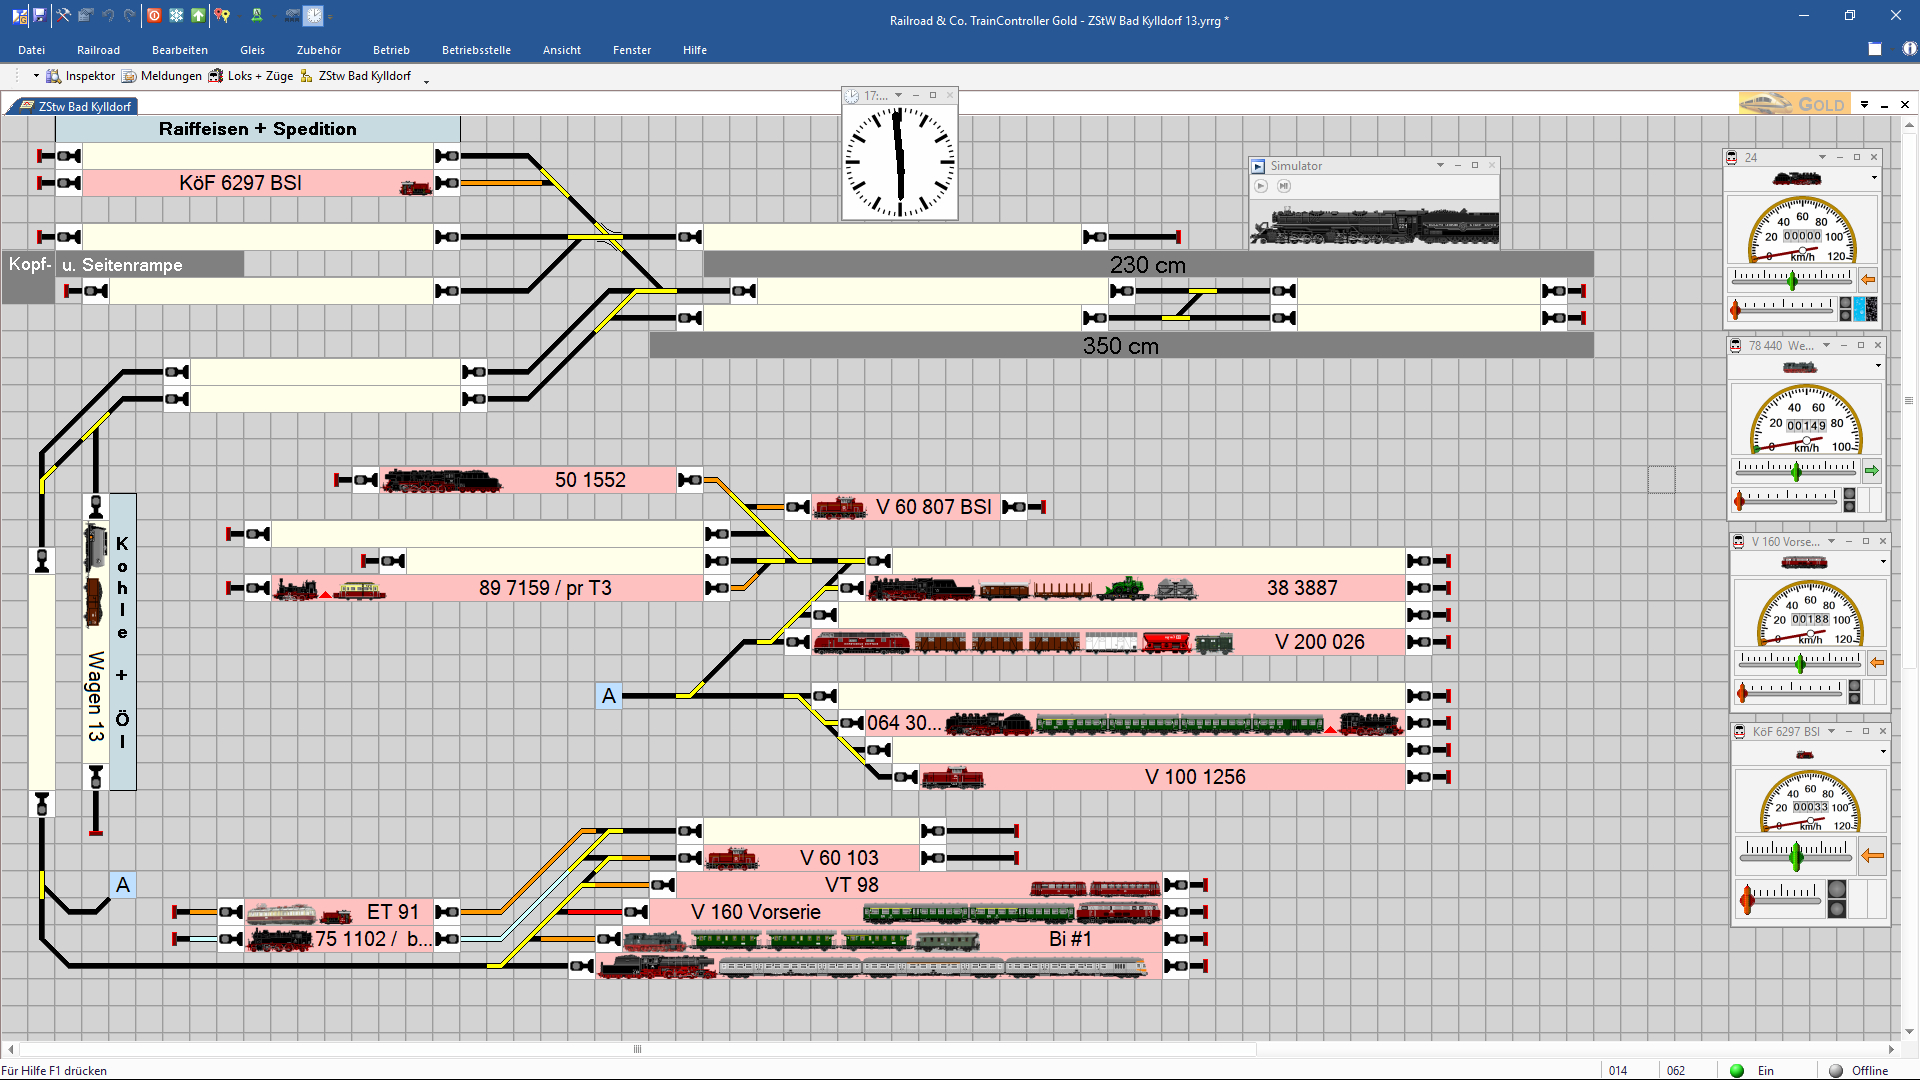
Task: Expand the Simulator window options arrow
Action: 1440,166
